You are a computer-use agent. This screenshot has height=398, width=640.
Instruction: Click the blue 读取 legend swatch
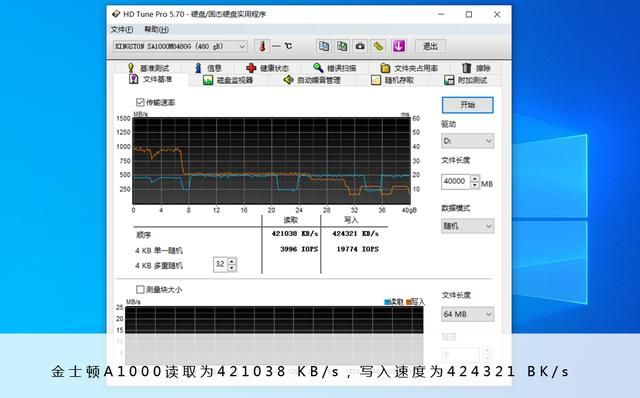[x=387, y=302]
